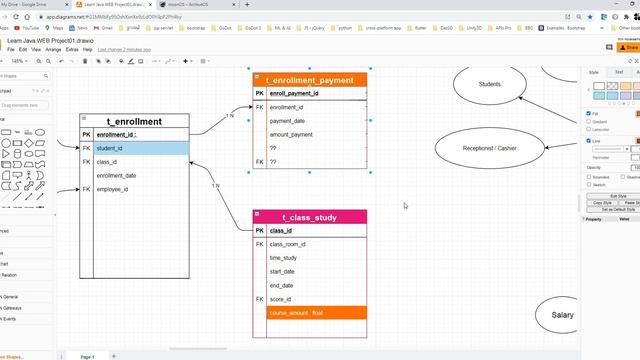Switch to the Text tab in format panel
The width and height of the screenshot is (640, 360).
[619, 72]
